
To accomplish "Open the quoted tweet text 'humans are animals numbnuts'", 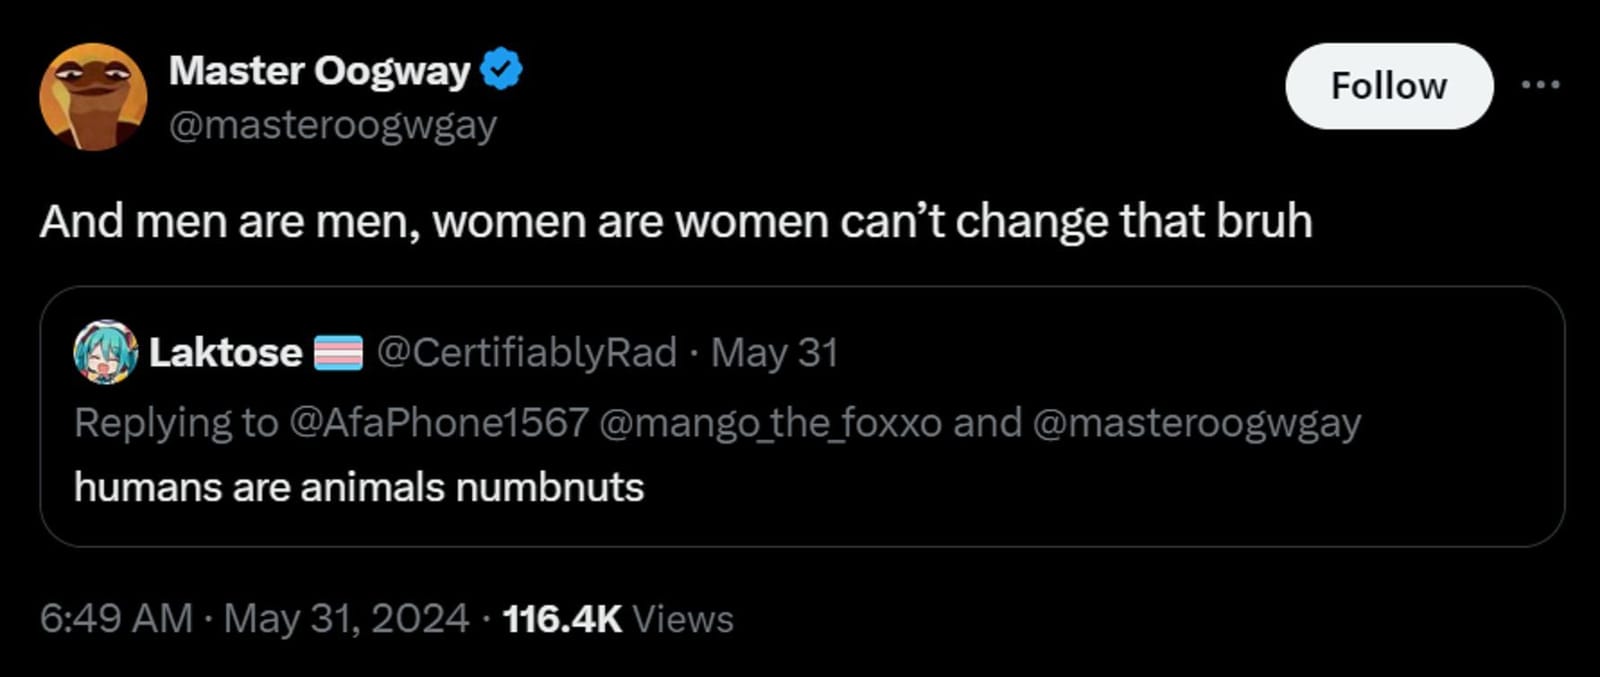I will (x=358, y=487).
